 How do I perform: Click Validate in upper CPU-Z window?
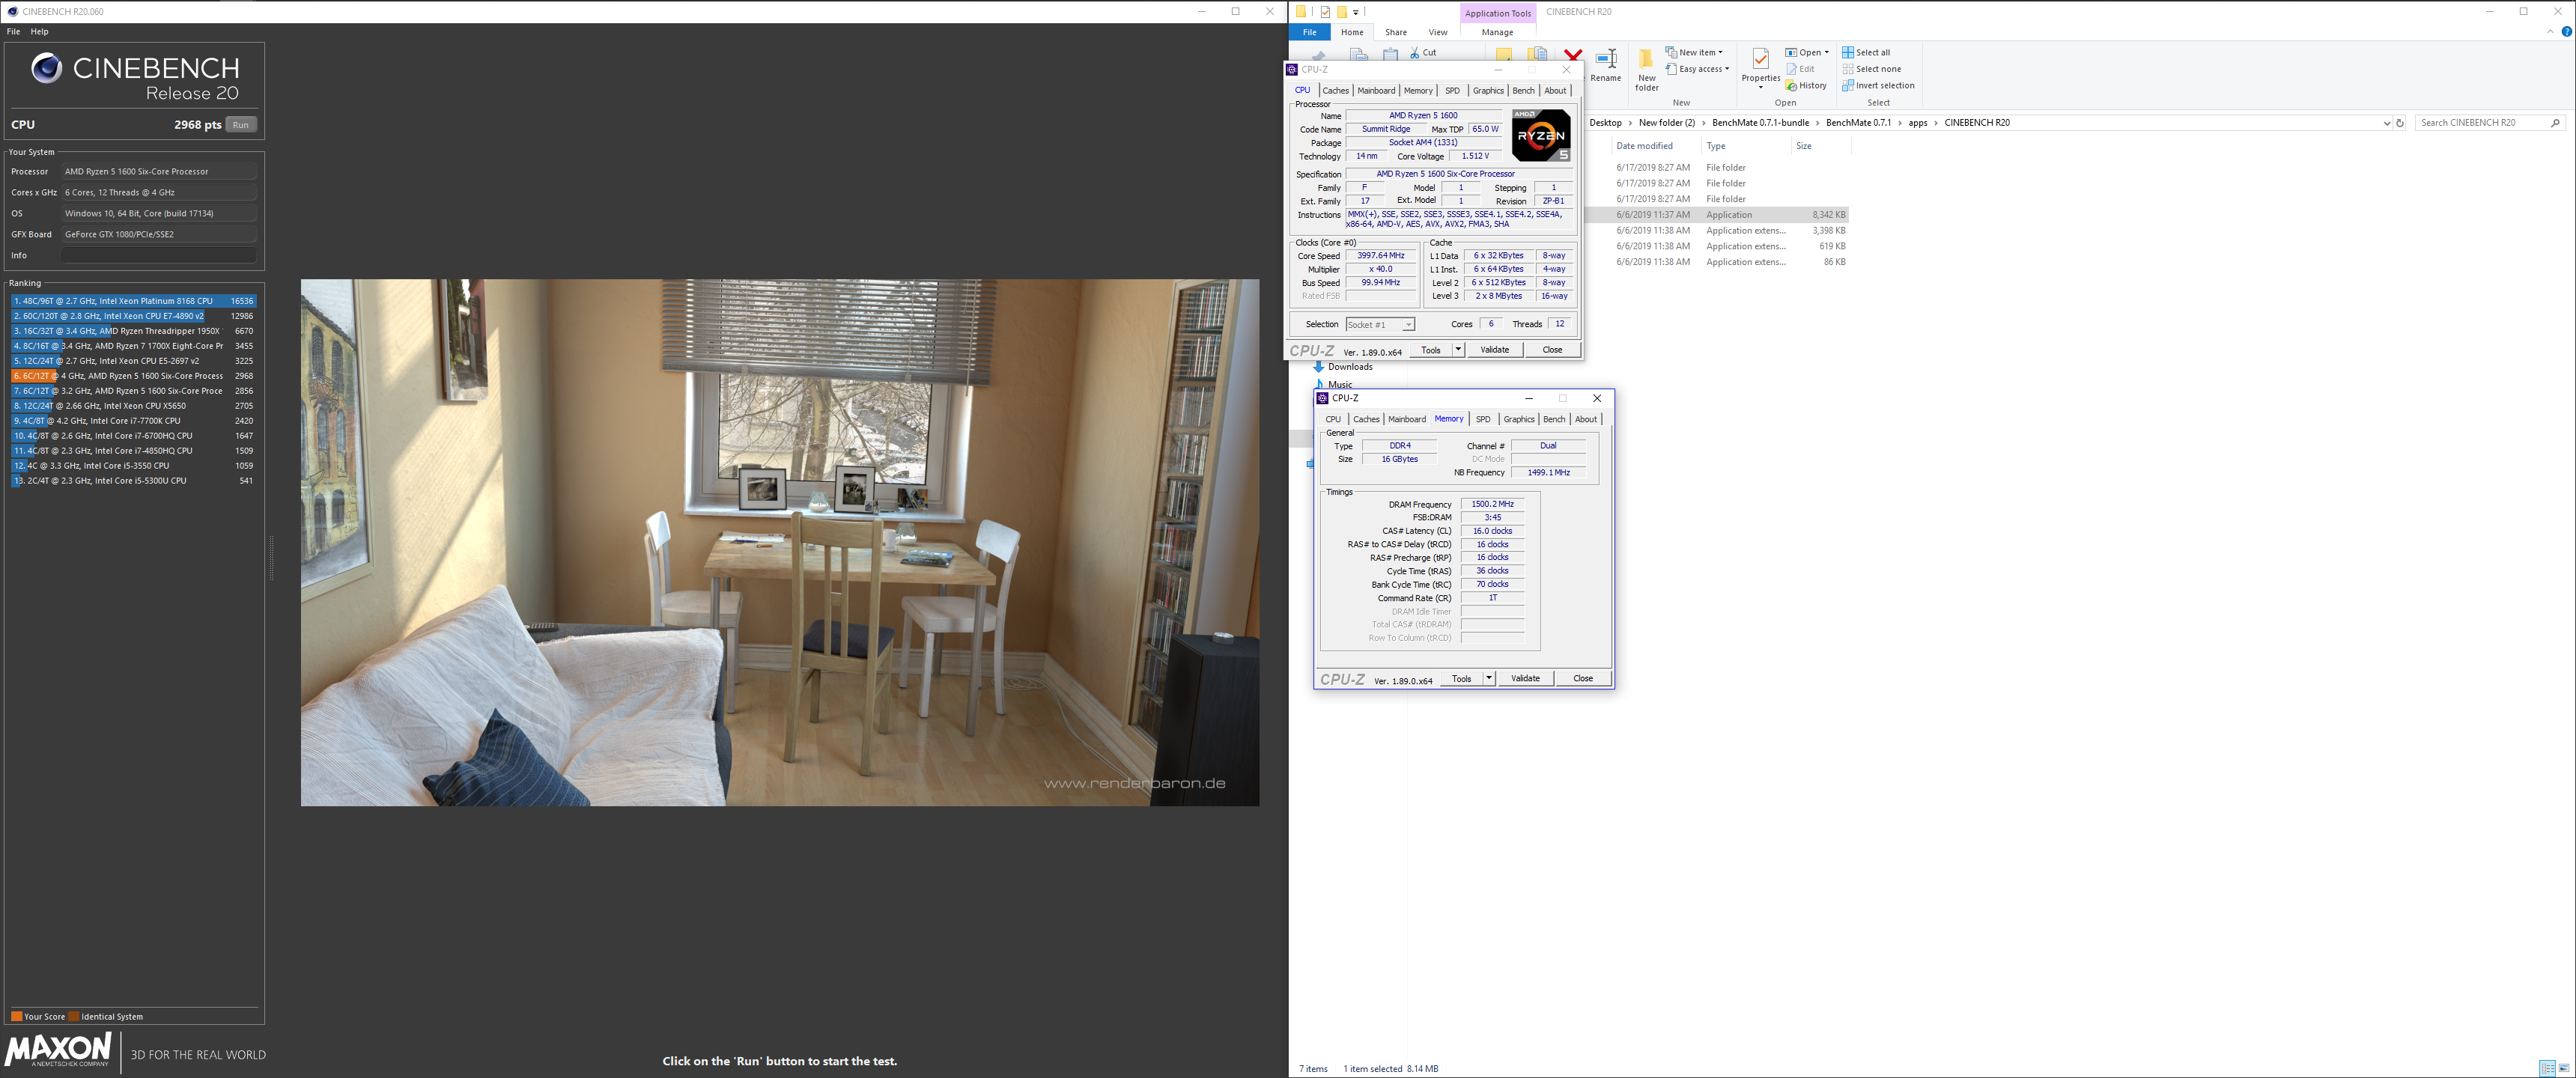point(1495,350)
